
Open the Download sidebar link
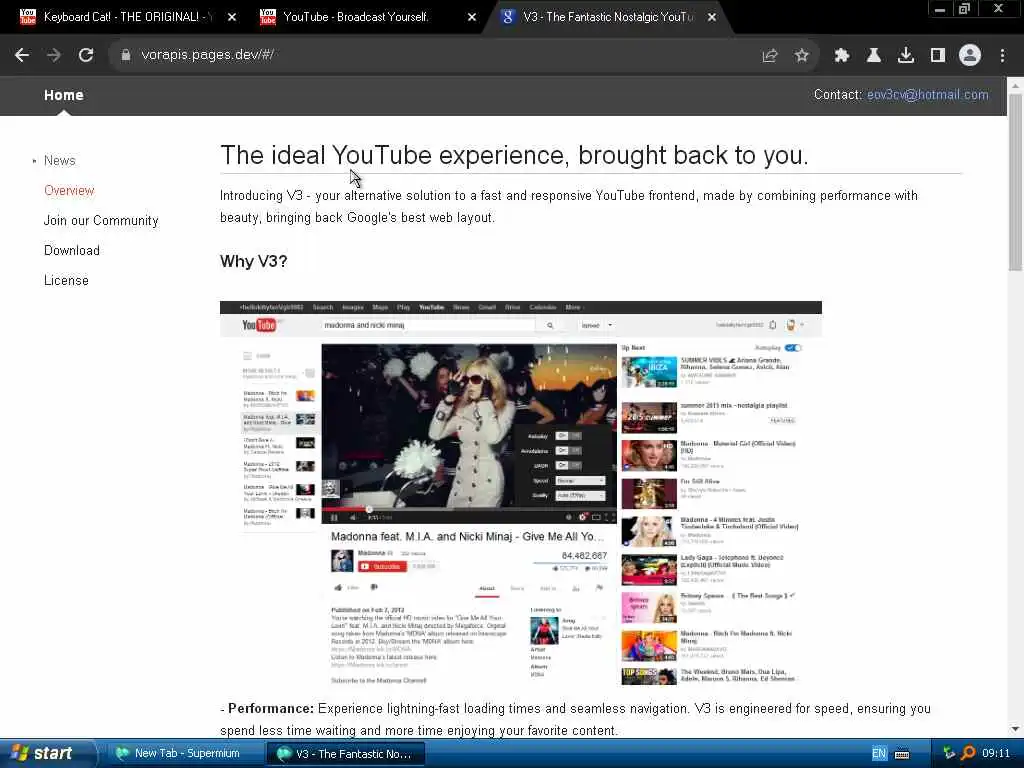[x=72, y=251]
